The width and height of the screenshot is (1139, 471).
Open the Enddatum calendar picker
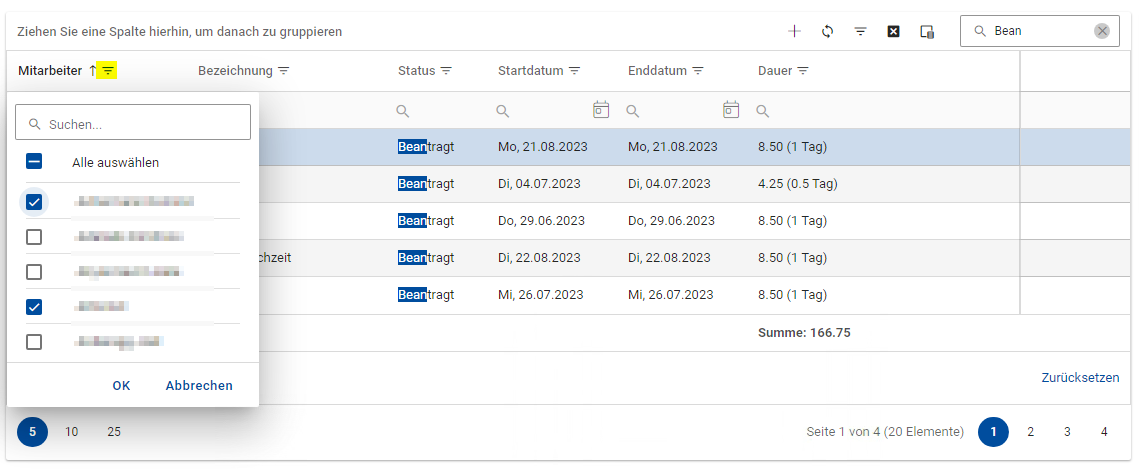(x=731, y=110)
